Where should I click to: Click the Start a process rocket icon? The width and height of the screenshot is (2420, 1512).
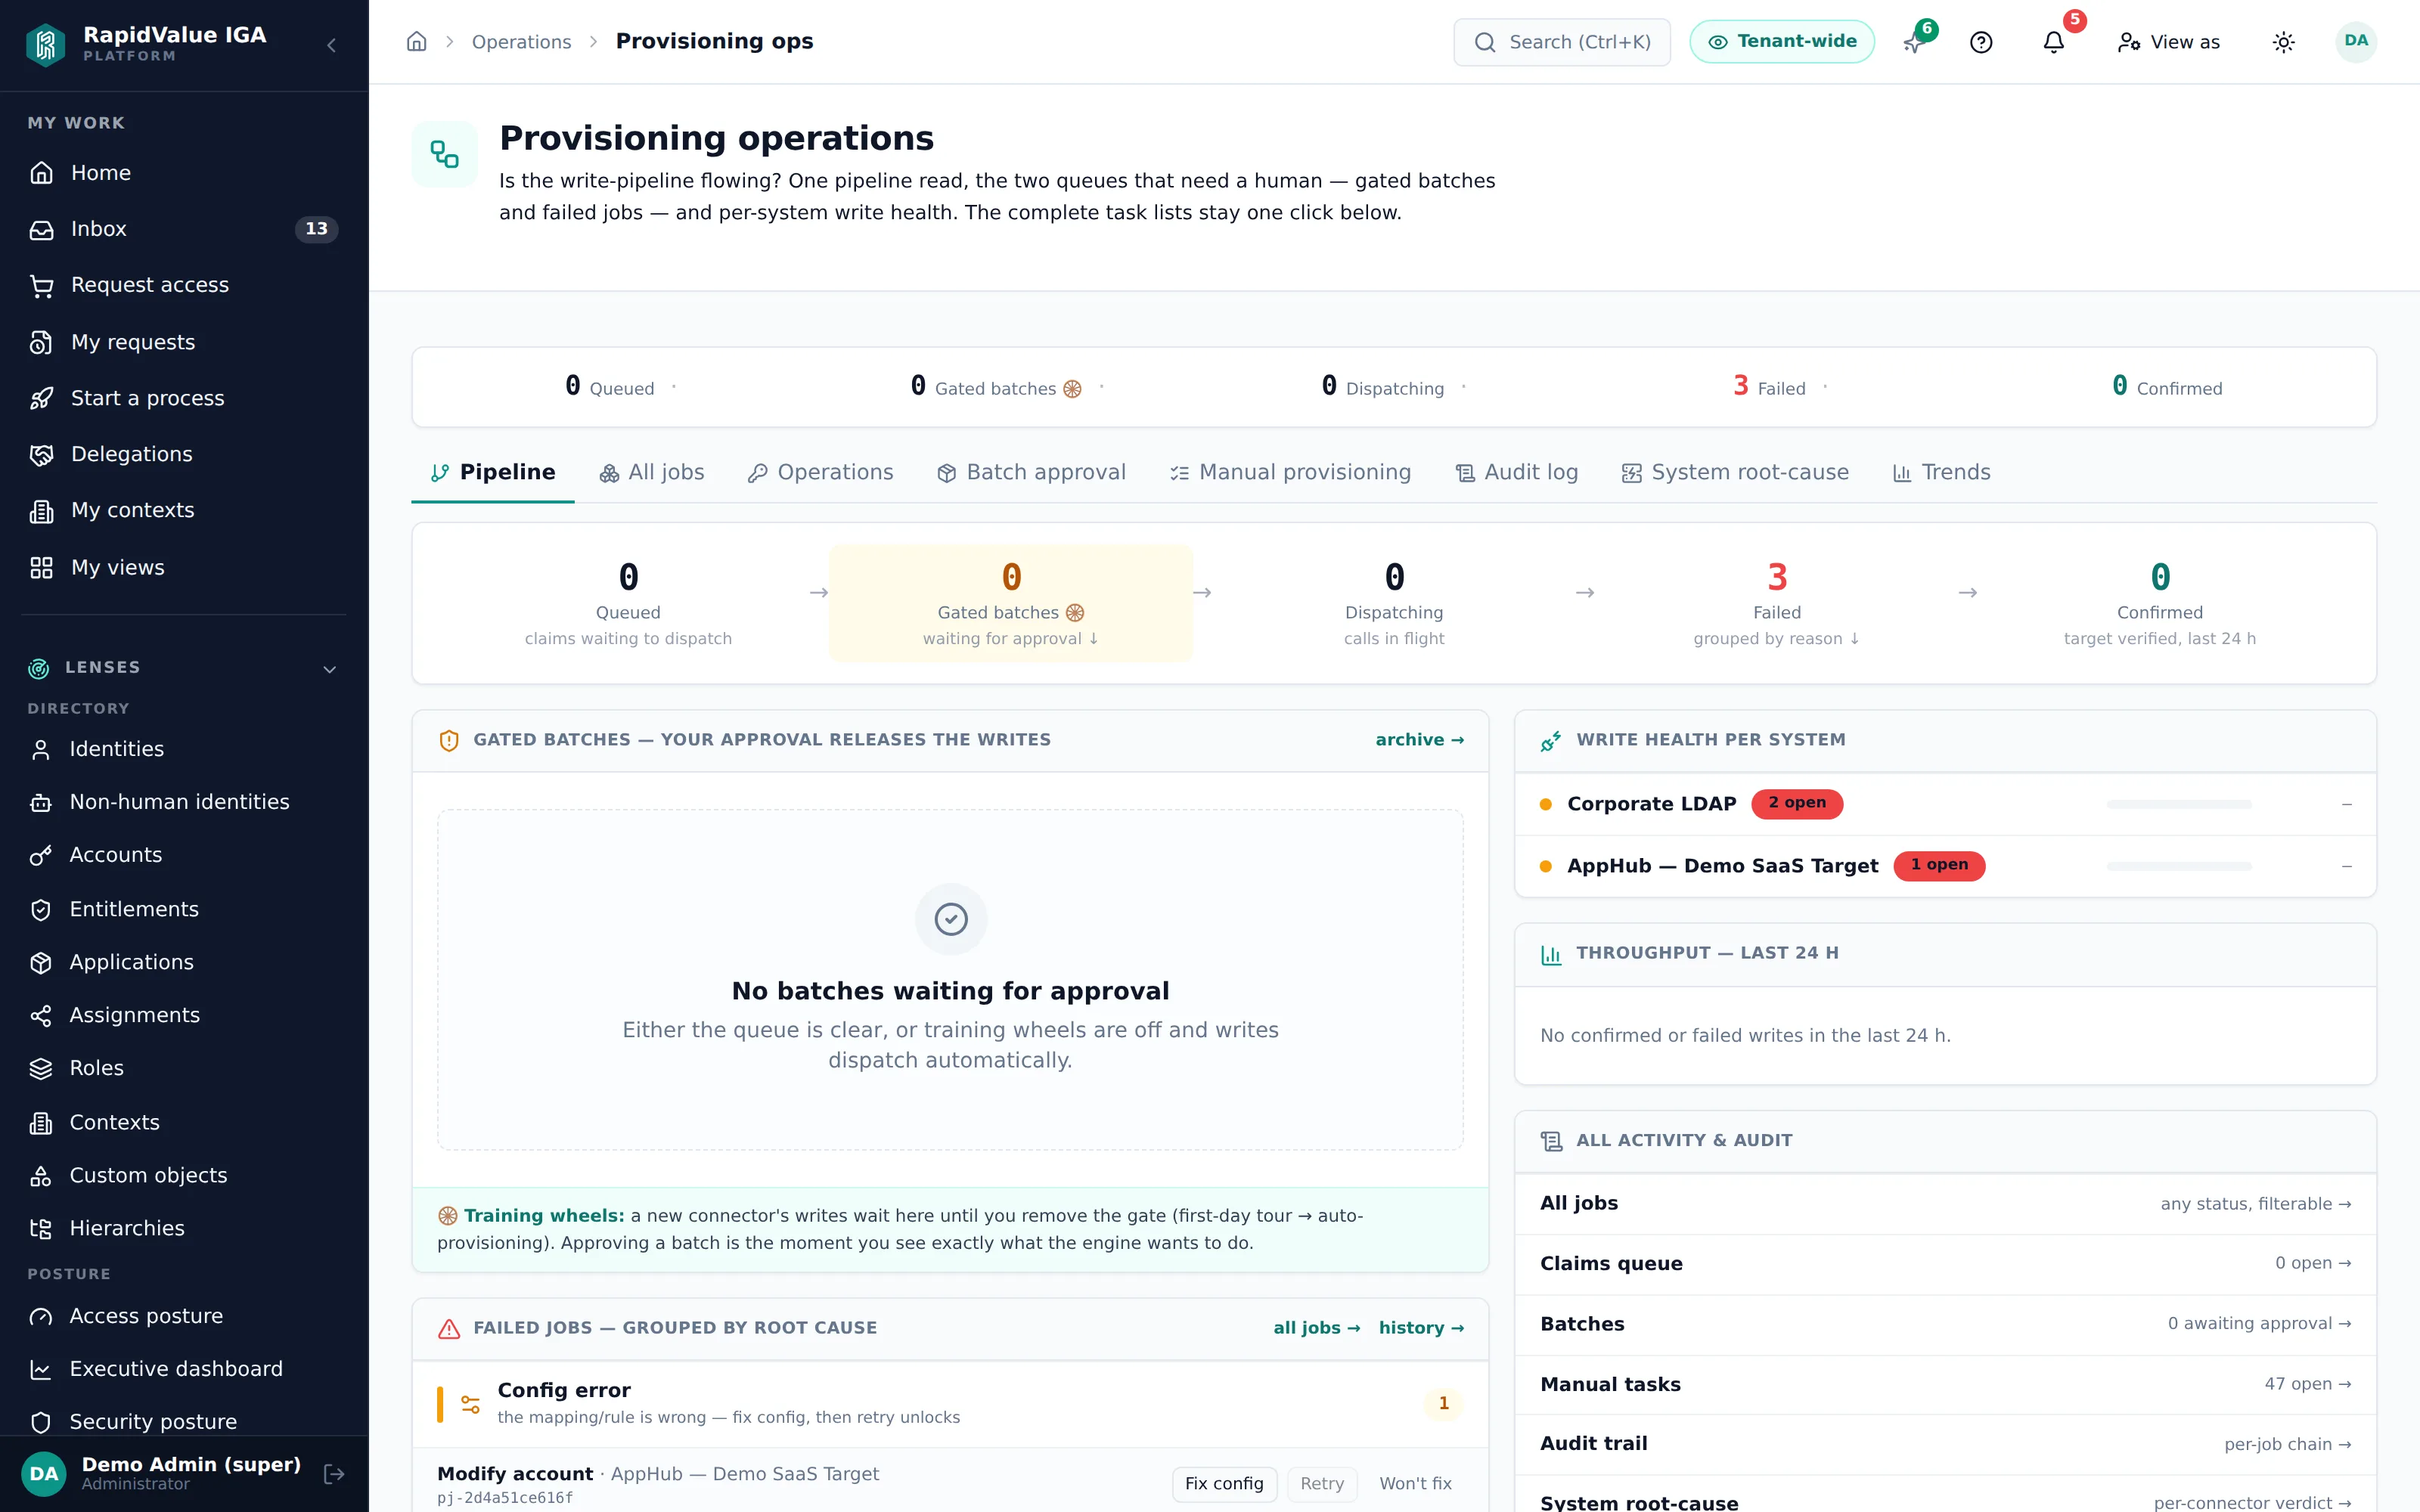(41, 398)
